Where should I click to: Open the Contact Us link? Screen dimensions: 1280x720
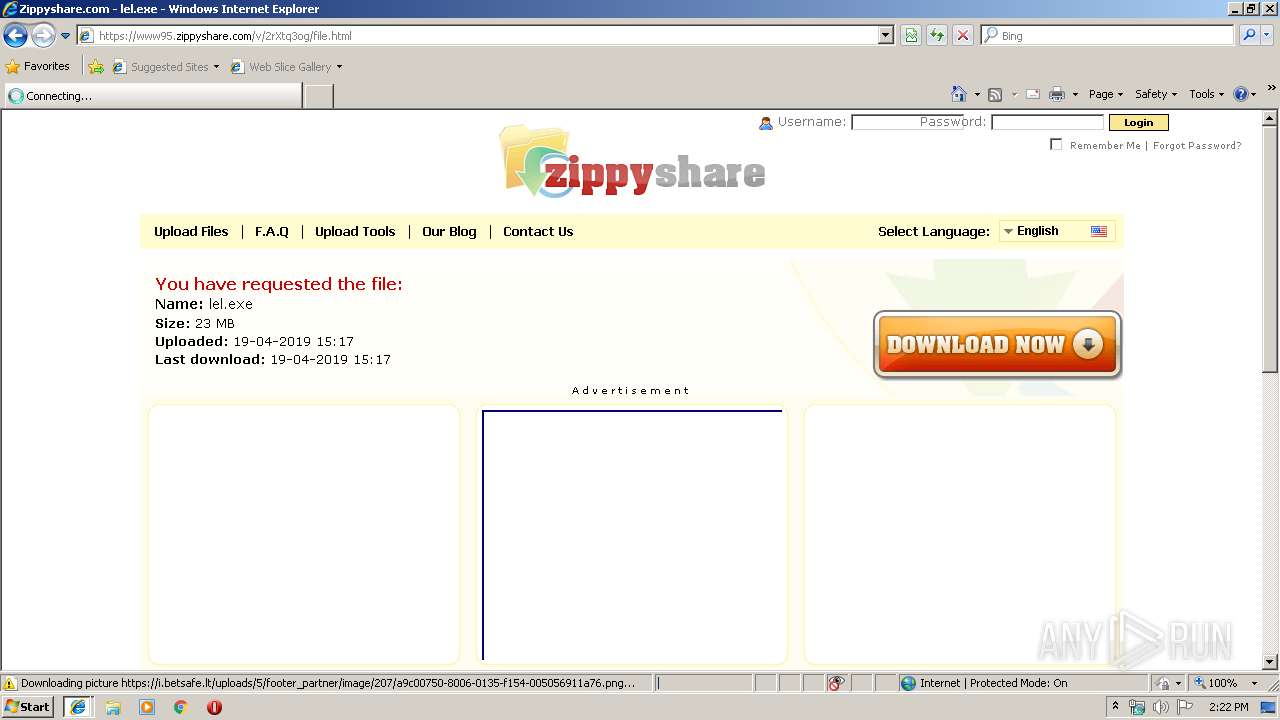tap(538, 231)
